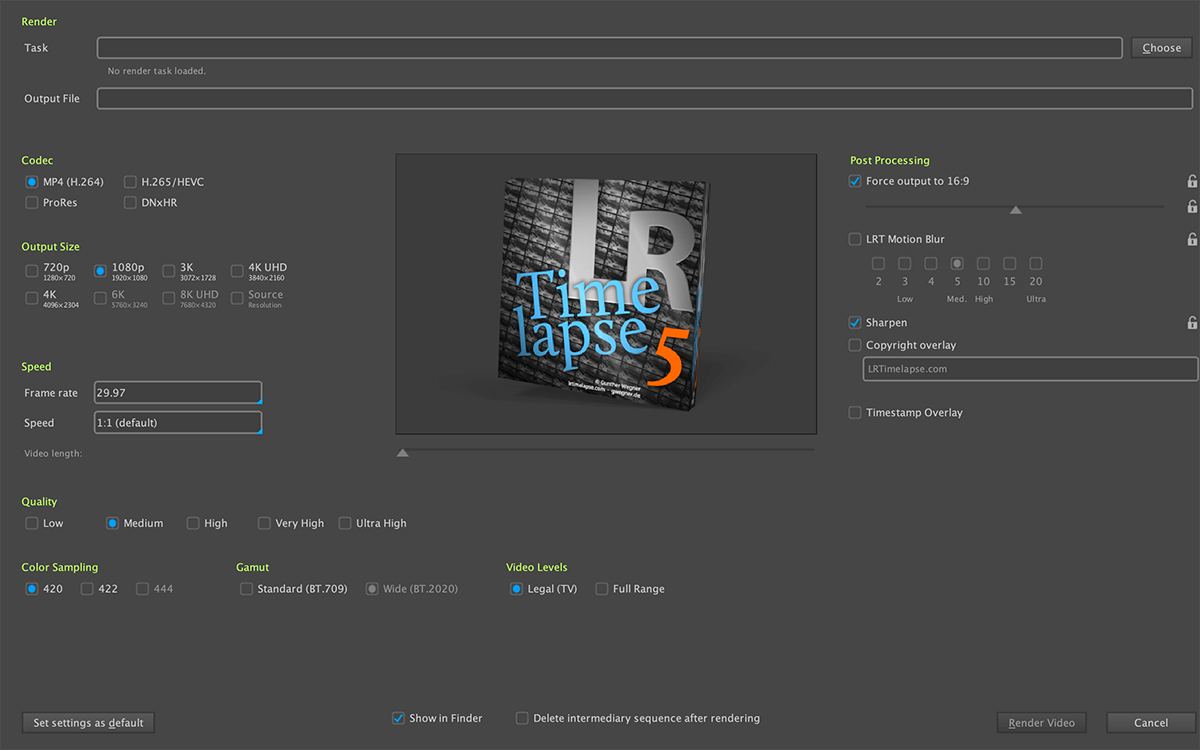This screenshot has height=750, width=1200.
Task: Click the Task input field
Action: point(609,48)
